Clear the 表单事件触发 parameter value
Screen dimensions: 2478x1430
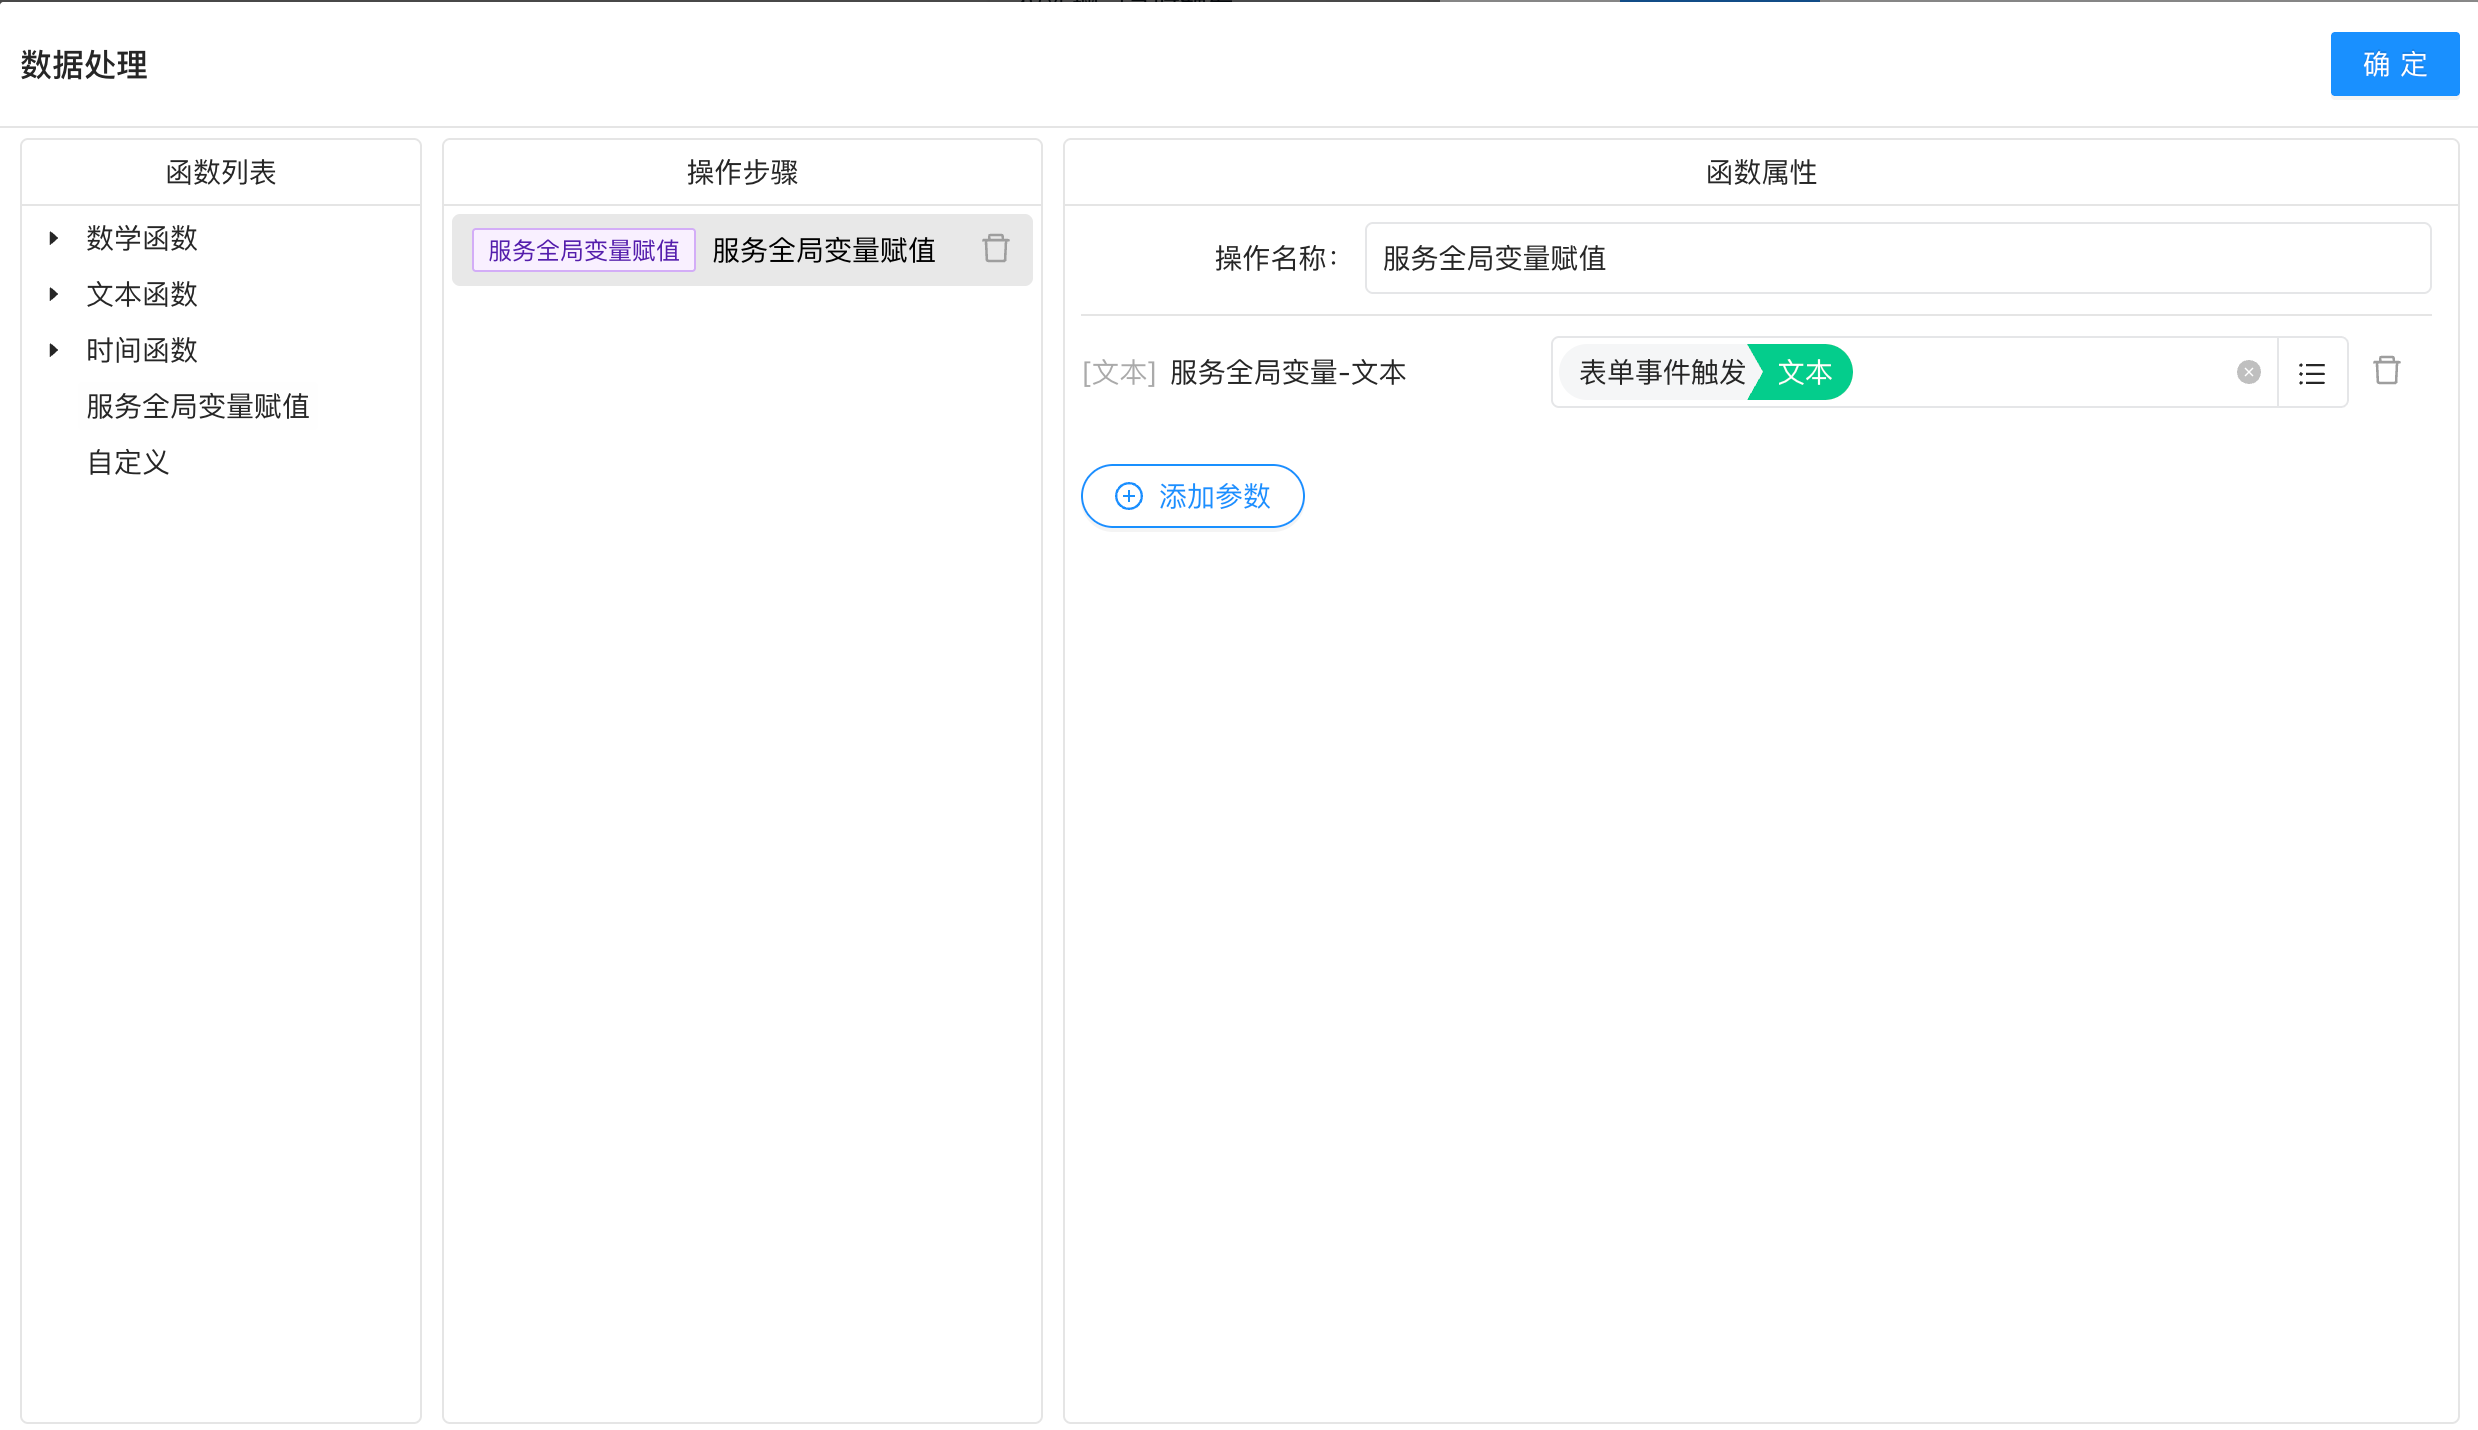2248,372
